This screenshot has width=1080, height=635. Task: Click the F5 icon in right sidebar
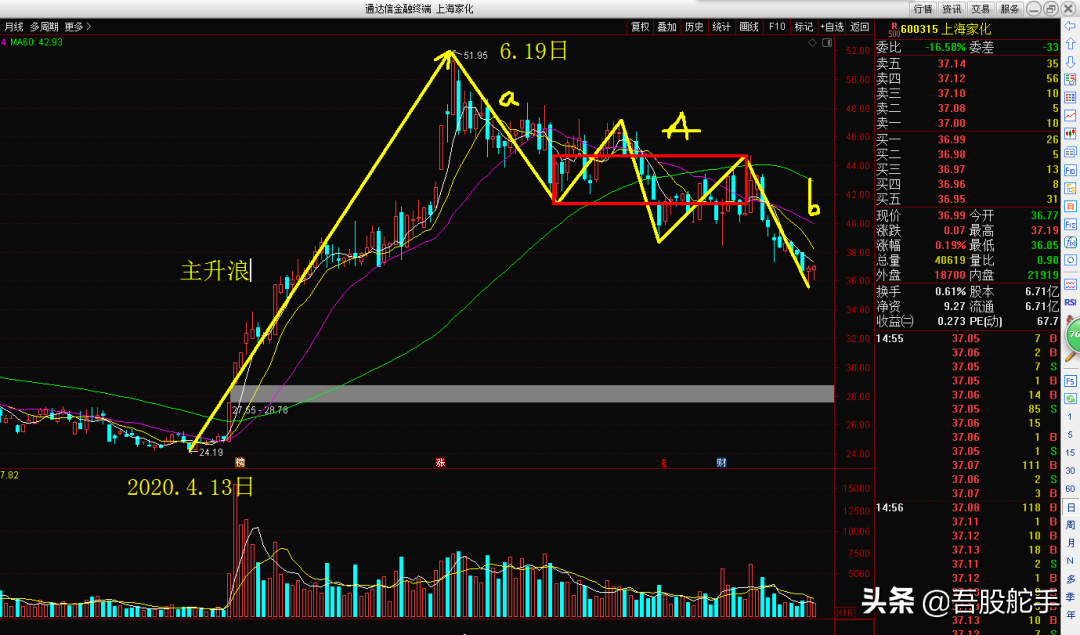[1070, 381]
